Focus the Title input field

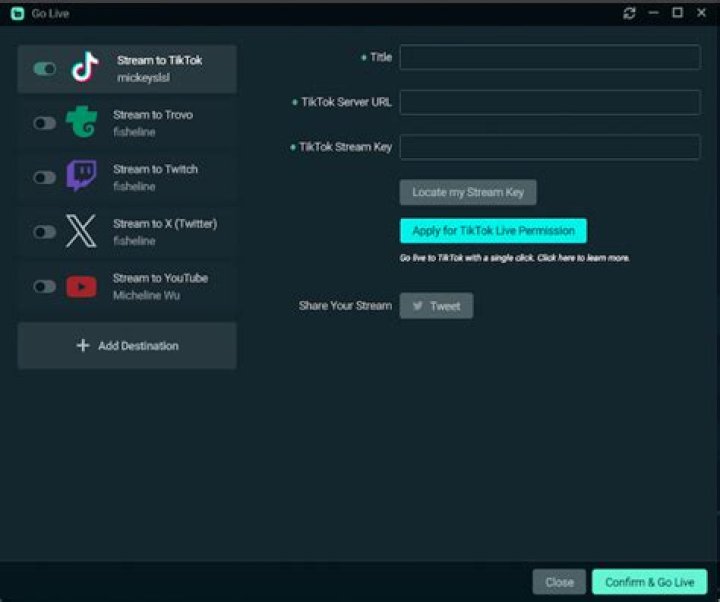550,57
